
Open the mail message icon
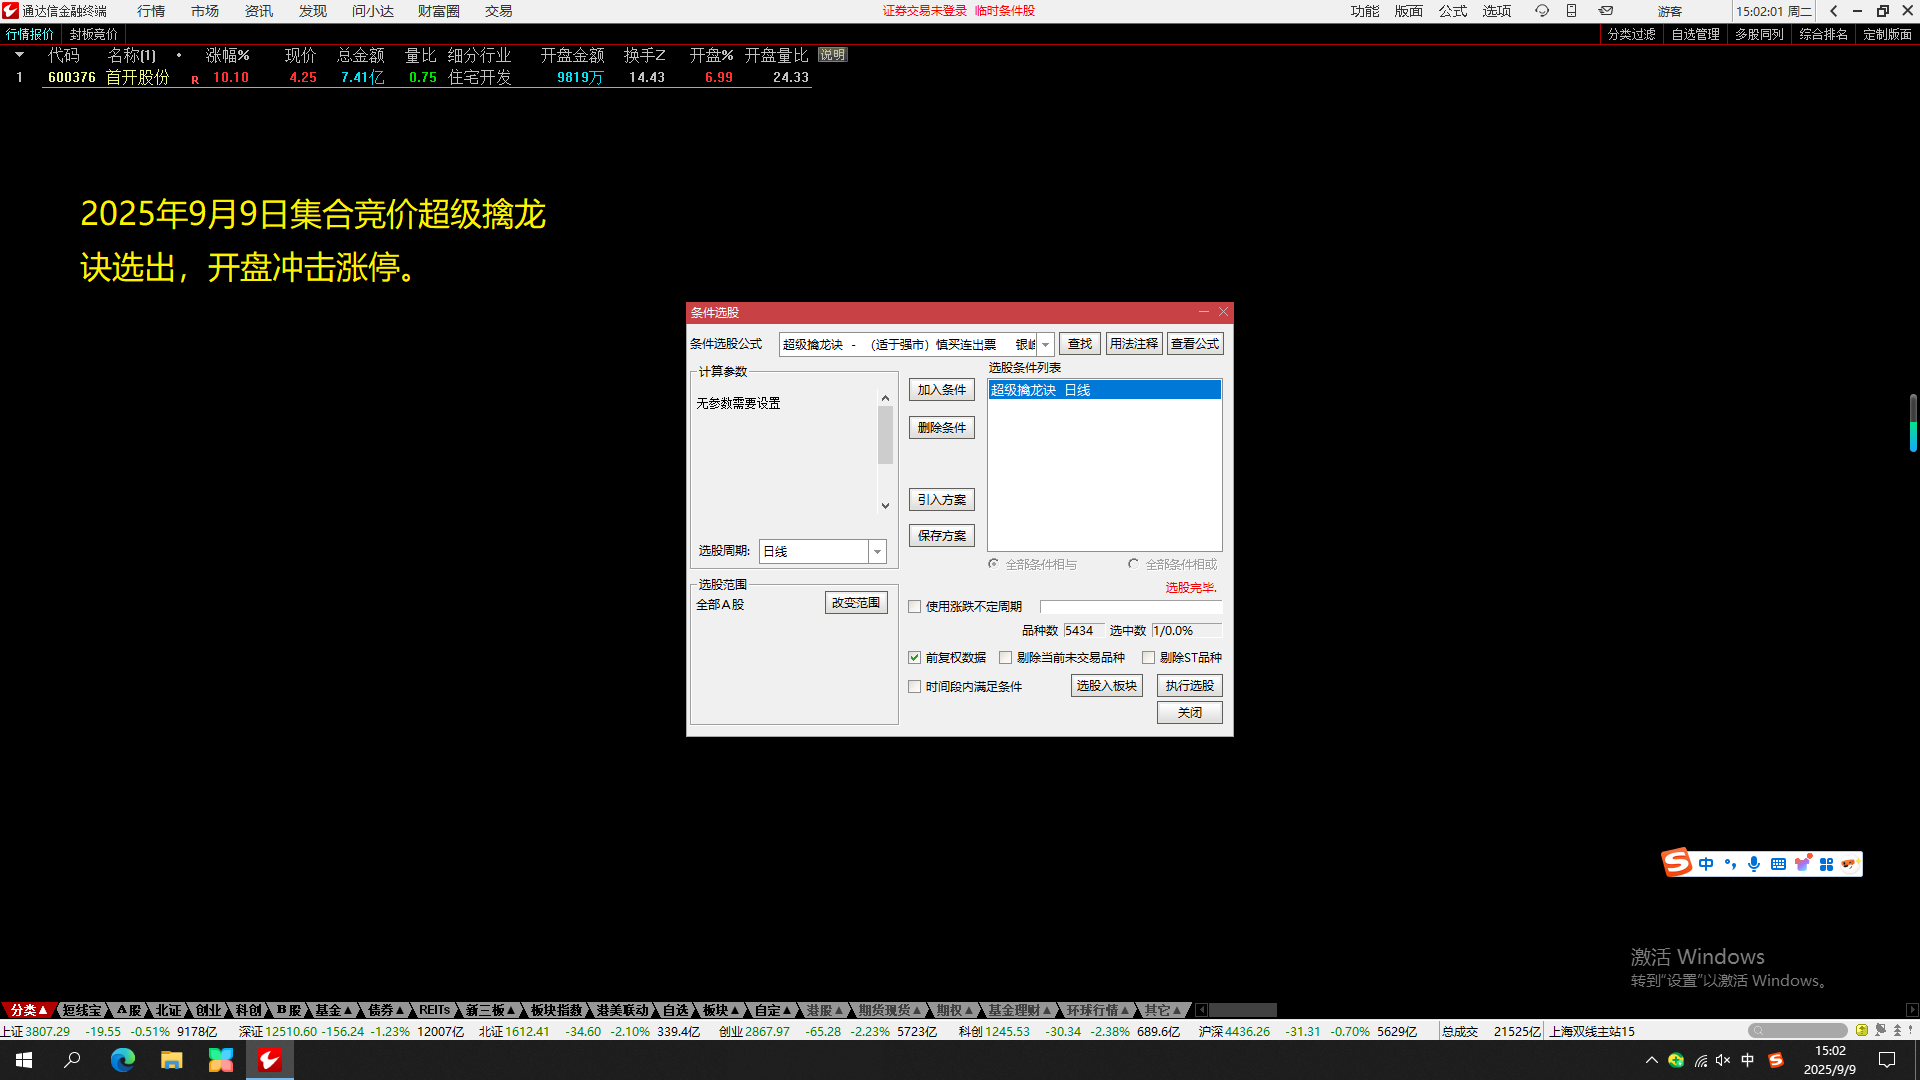(1606, 11)
